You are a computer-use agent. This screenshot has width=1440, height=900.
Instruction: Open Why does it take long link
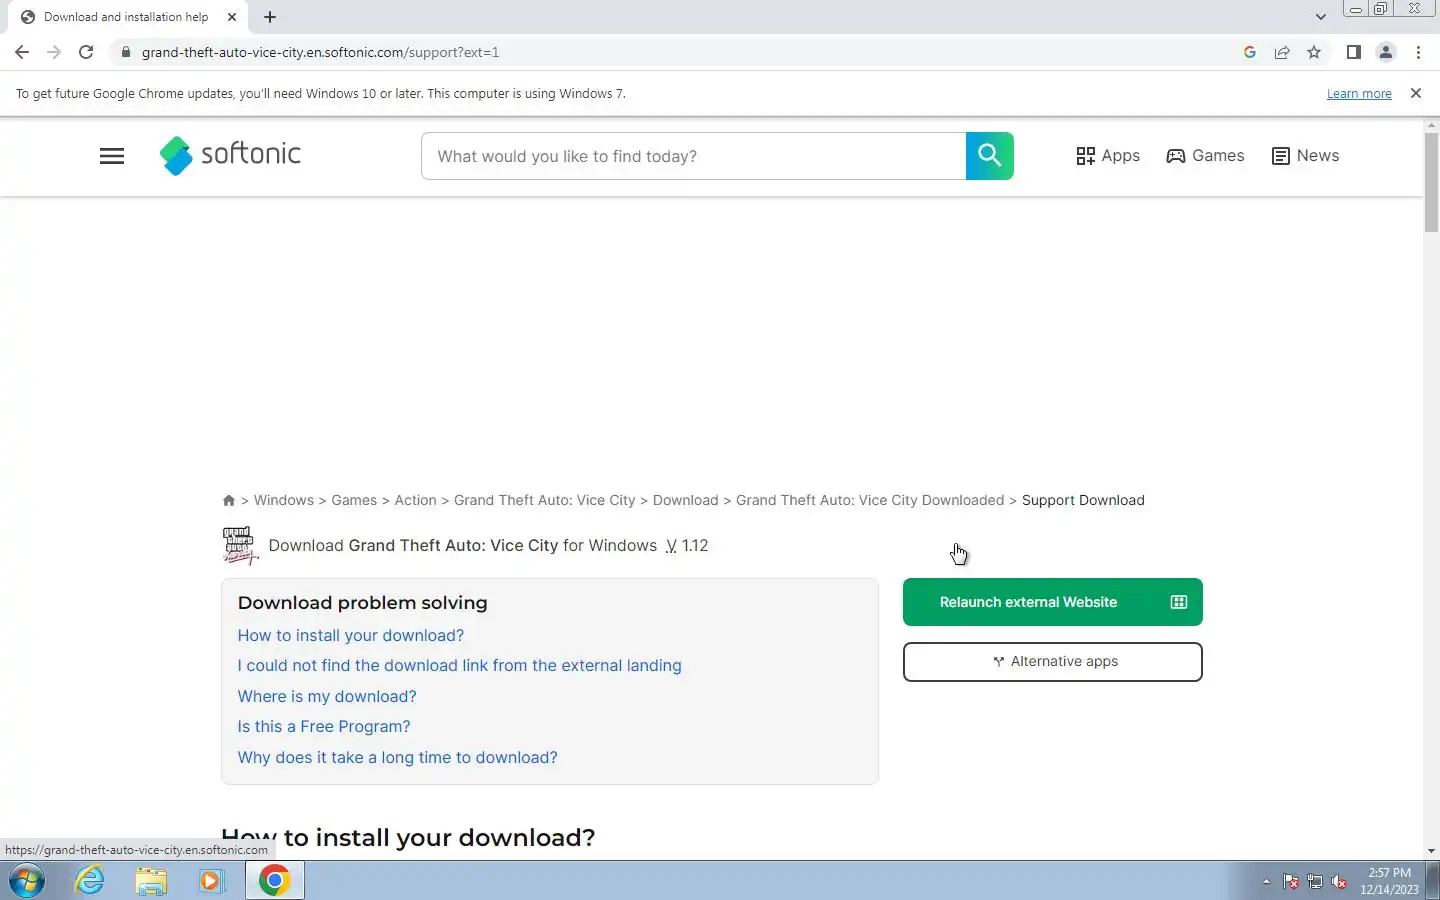pos(398,758)
